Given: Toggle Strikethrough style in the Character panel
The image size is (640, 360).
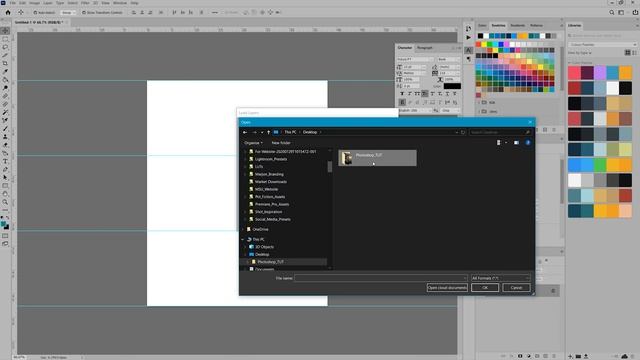Looking at the screenshot, I should point(454,93).
